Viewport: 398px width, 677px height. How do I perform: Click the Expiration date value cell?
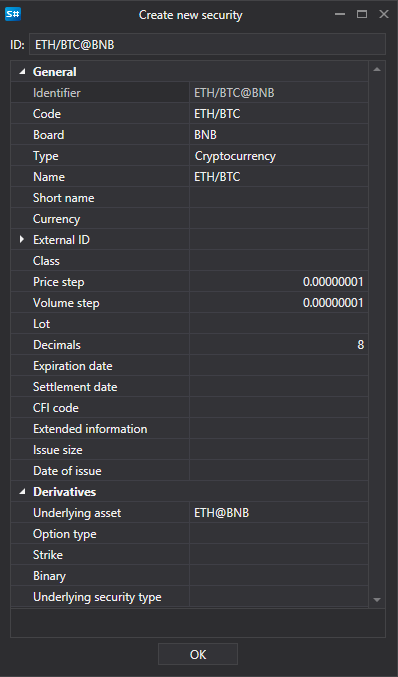tap(279, 366)
